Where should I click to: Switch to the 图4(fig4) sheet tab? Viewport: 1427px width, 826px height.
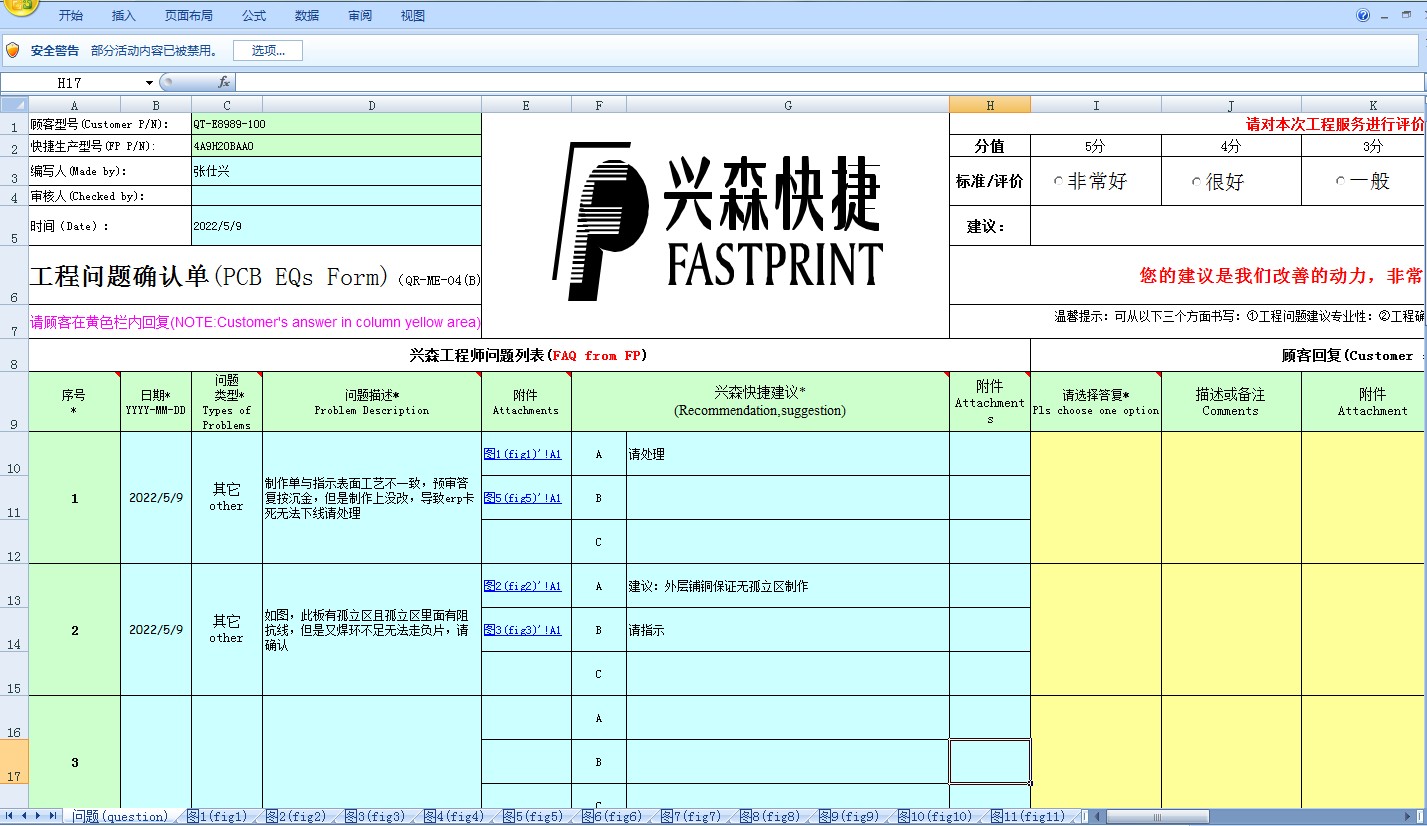coord(454,817)
